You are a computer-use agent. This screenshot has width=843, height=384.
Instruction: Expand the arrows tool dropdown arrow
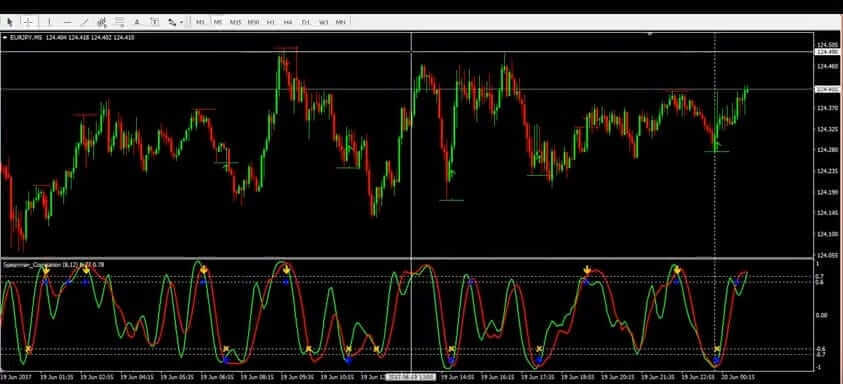(182, 23)
